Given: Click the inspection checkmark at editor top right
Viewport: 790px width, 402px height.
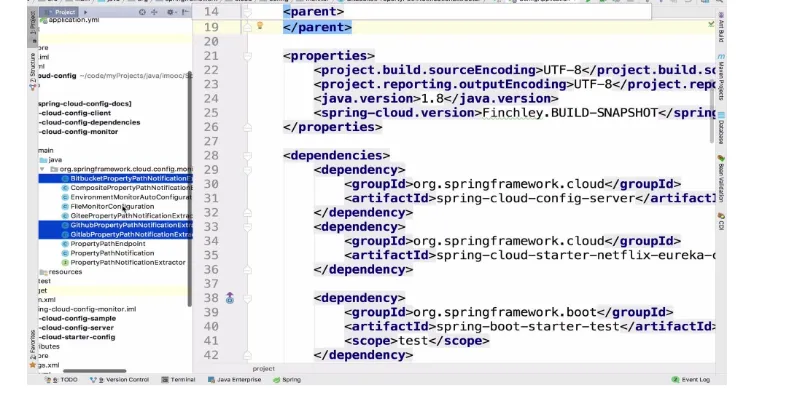Looking at the screenshot, I should coord(711,24).
